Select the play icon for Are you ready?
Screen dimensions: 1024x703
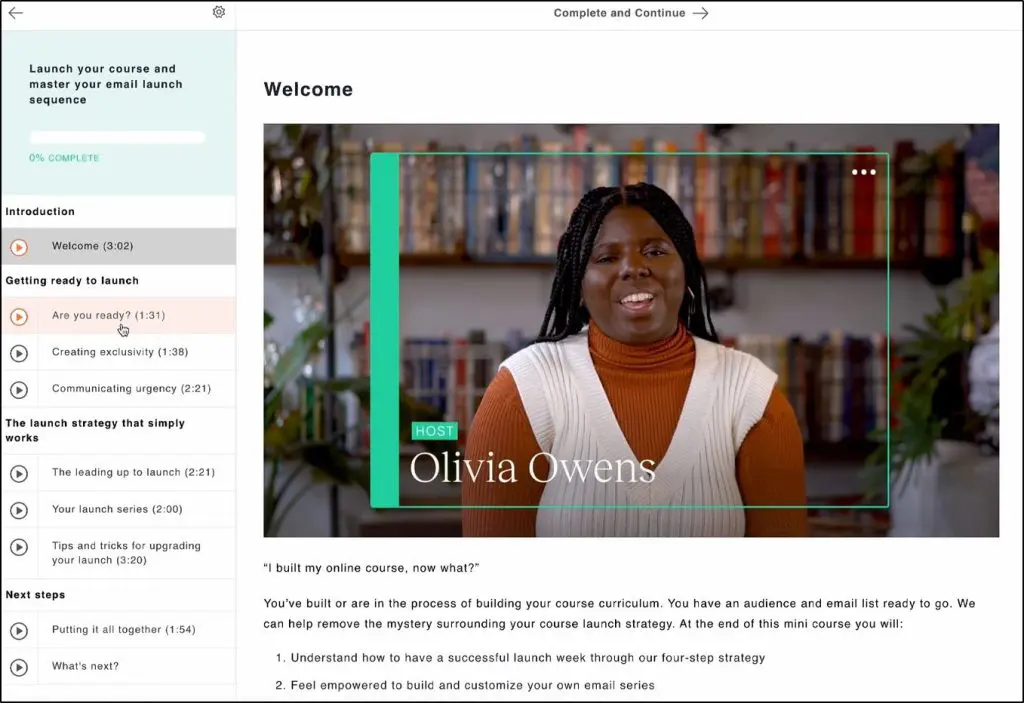18,315
